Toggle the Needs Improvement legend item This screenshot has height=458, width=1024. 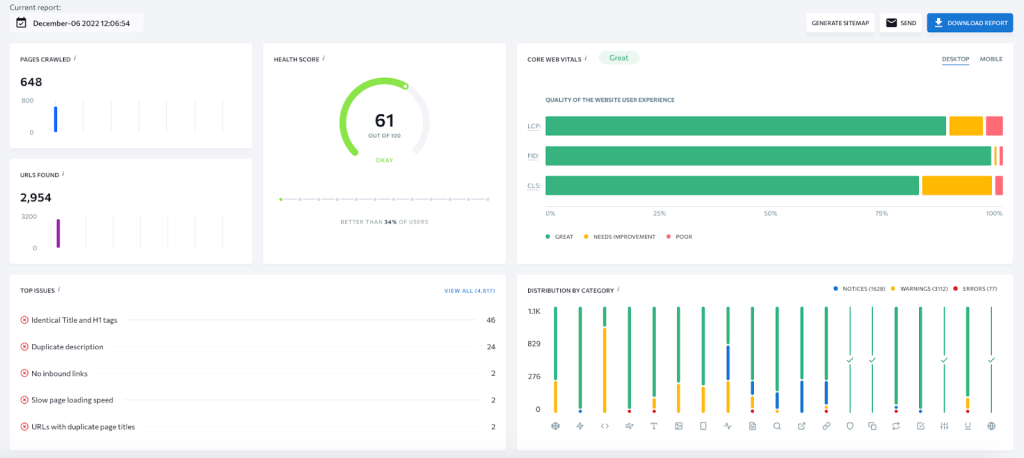point(619,237)
